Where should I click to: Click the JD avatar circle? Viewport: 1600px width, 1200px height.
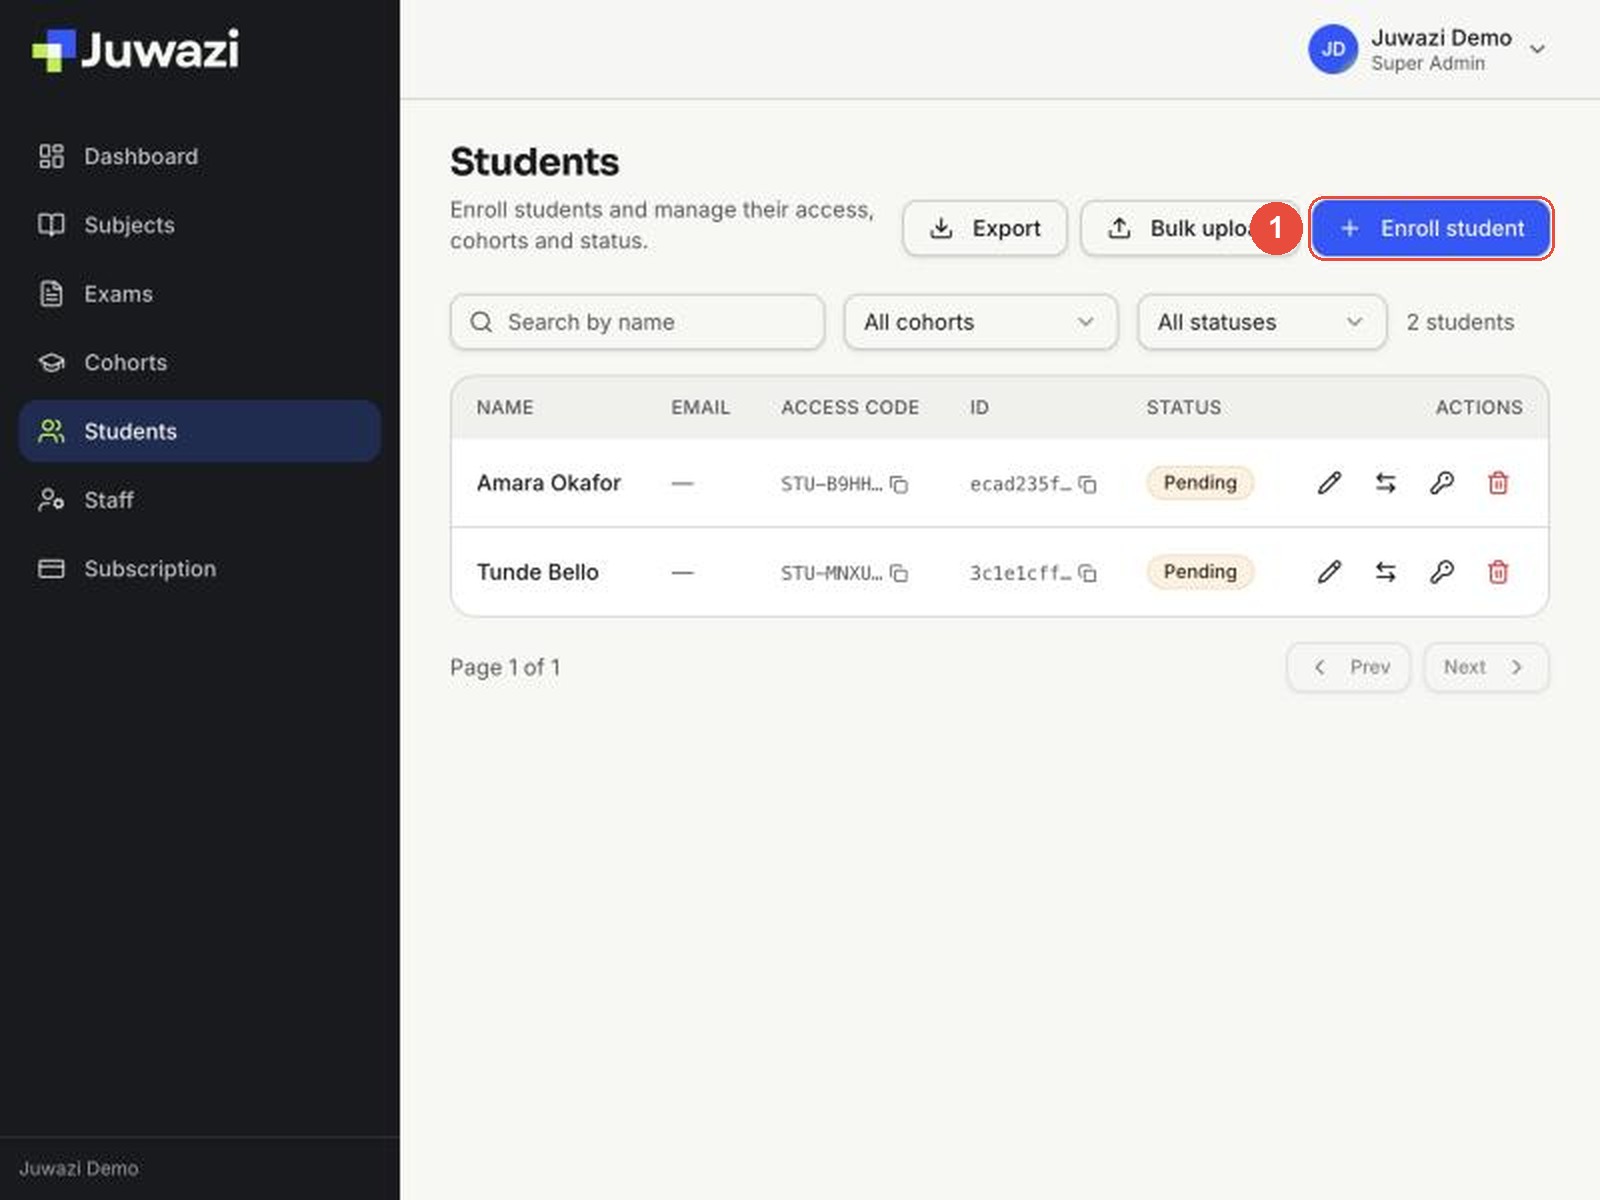(1333, 49)
